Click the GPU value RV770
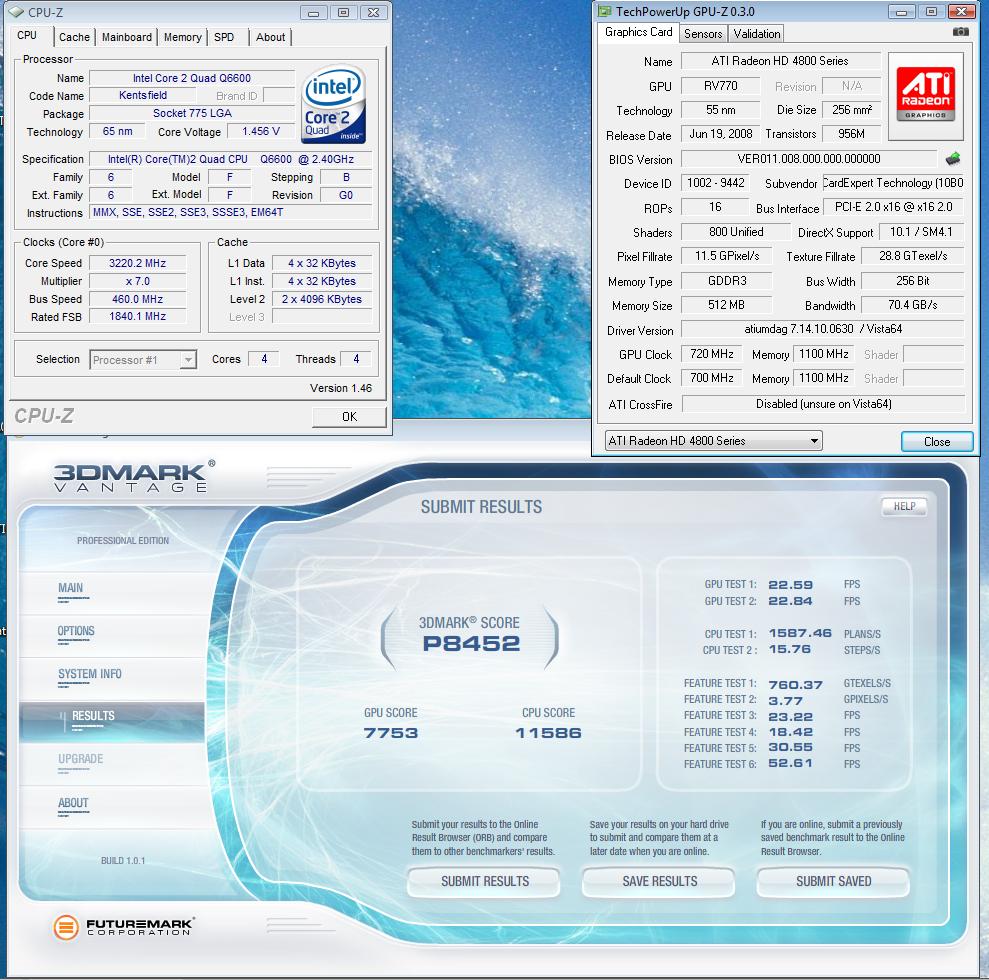This screenshot has height=980, width=989. point(720,86)
